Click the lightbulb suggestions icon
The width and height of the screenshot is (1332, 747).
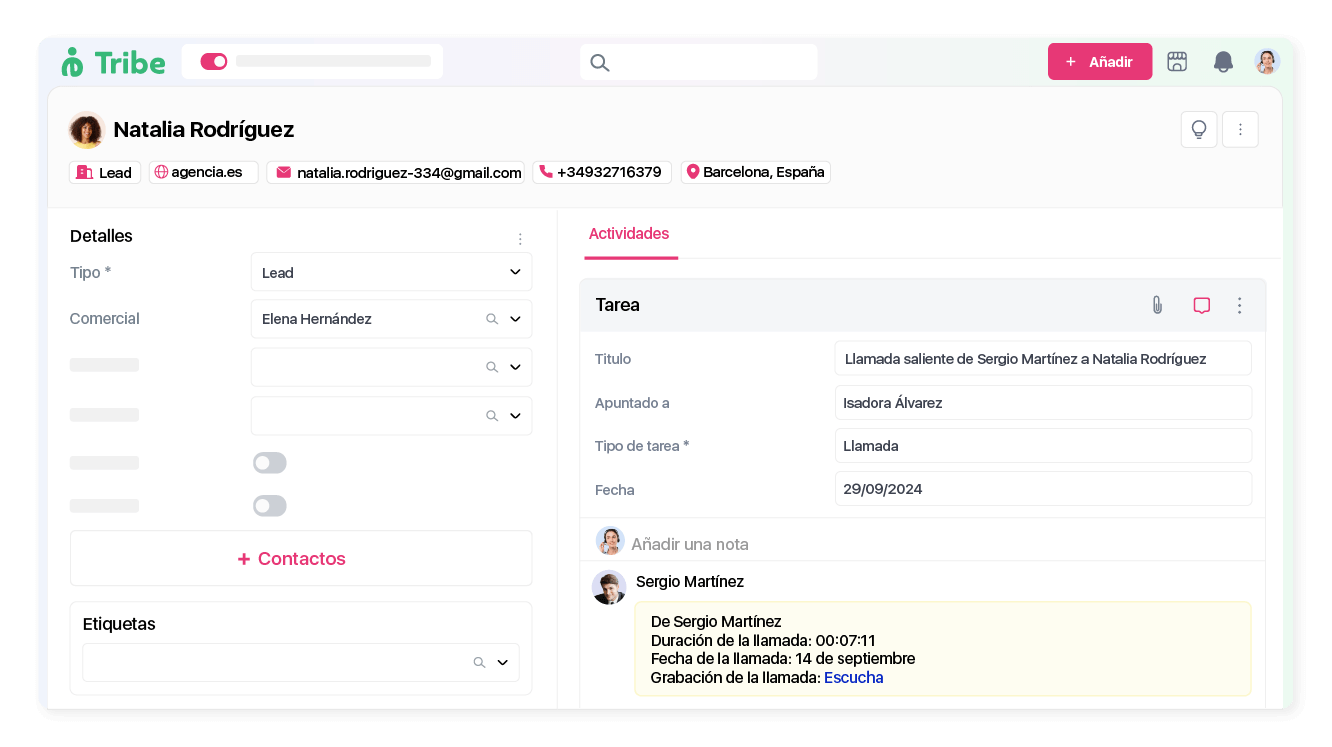click(1198, 129)
